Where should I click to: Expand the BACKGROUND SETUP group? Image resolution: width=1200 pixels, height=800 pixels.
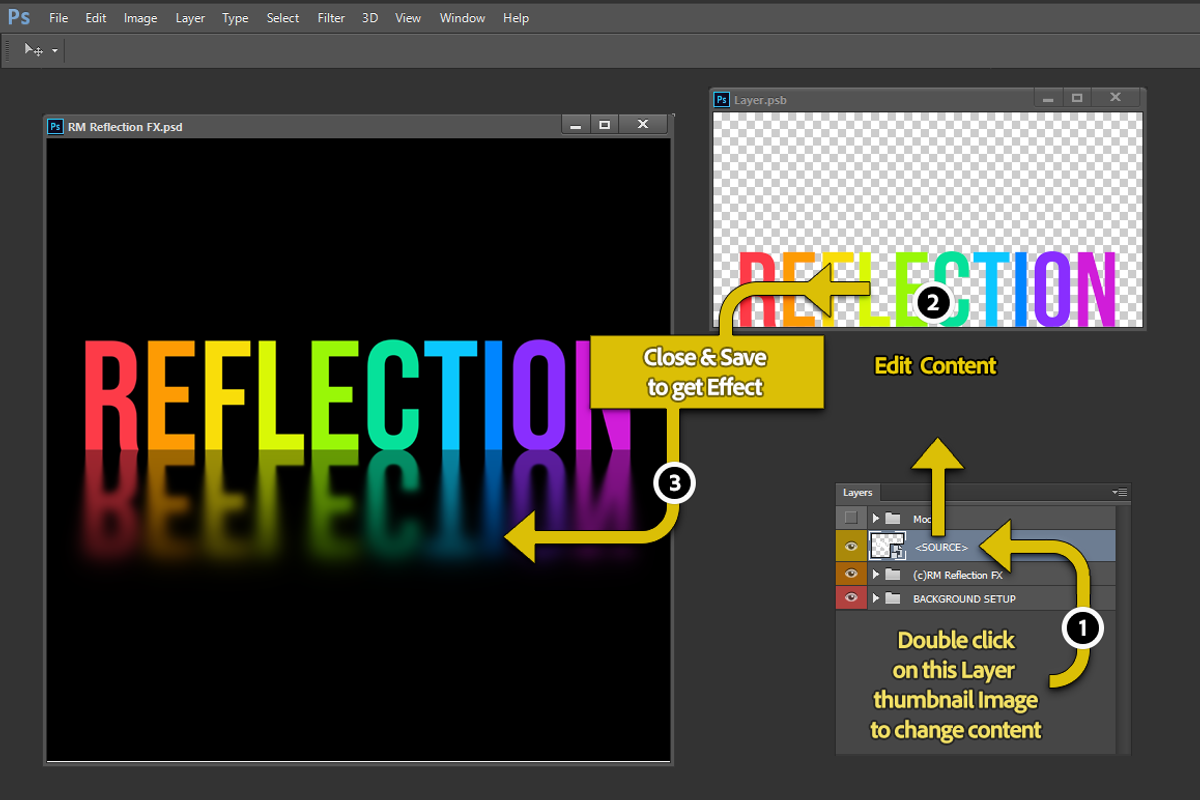point(876,598)
